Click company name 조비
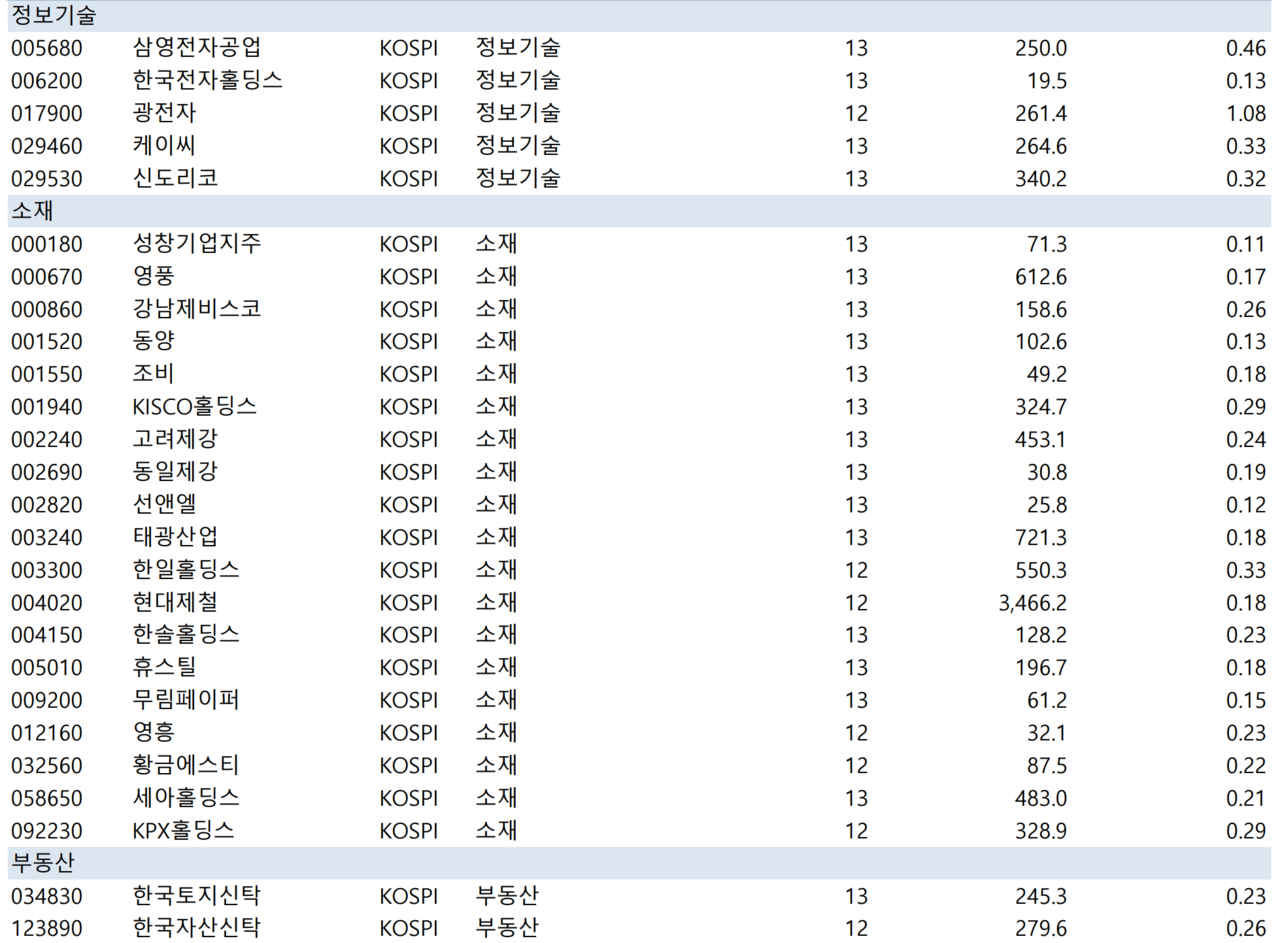1280x943 pixels. (153, 374)
